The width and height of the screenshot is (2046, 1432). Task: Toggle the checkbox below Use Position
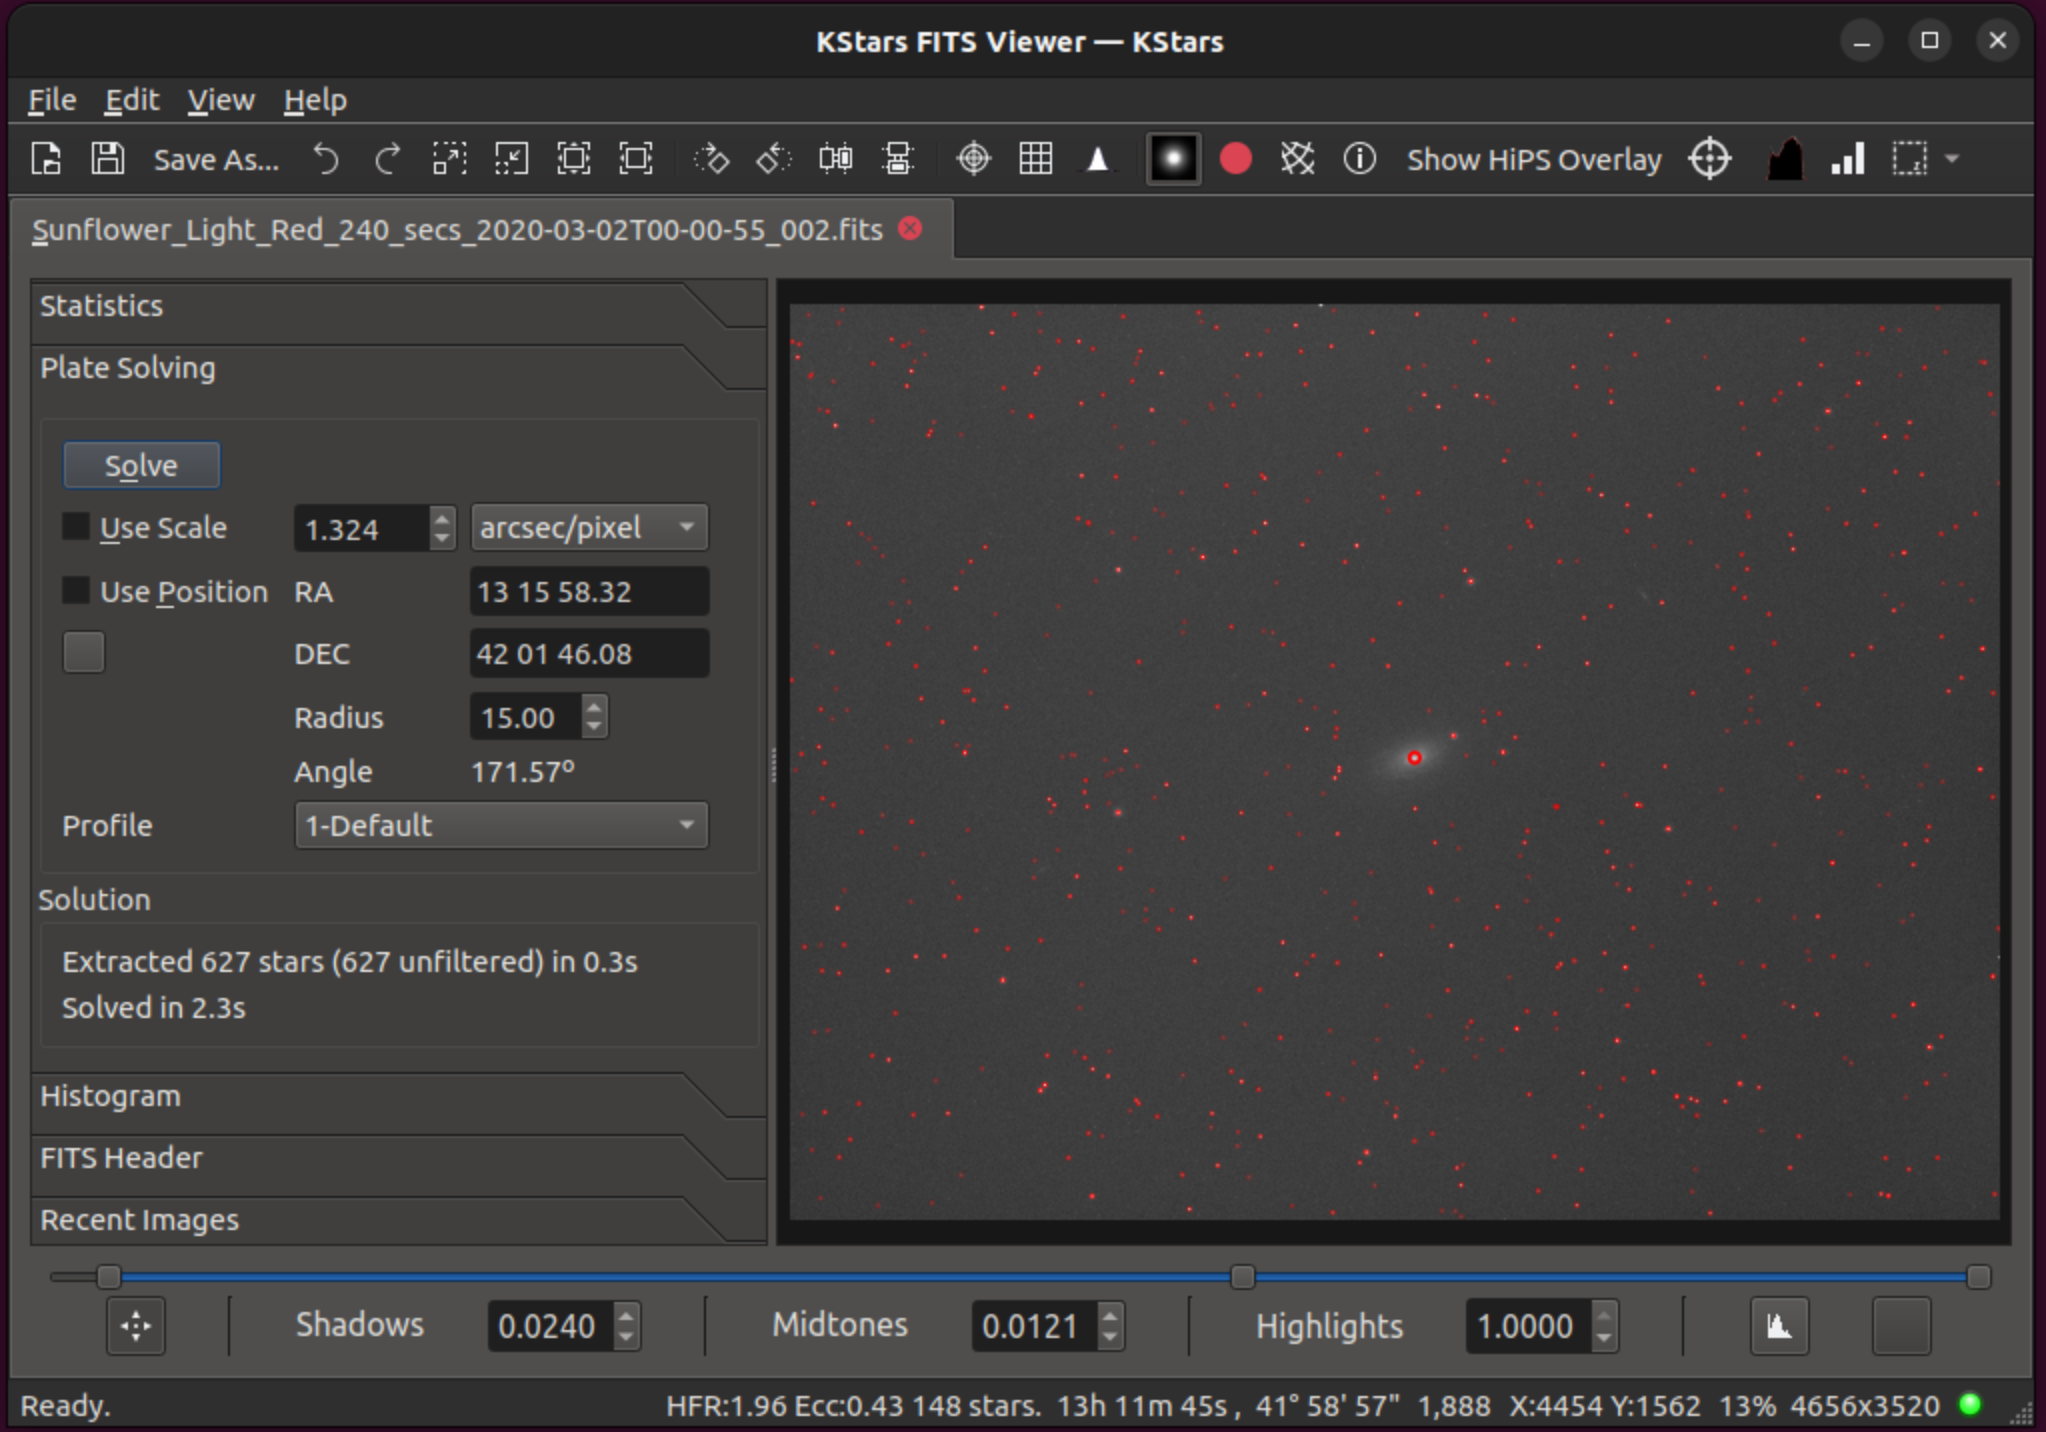pyautogui.click(x=83, y=652)
